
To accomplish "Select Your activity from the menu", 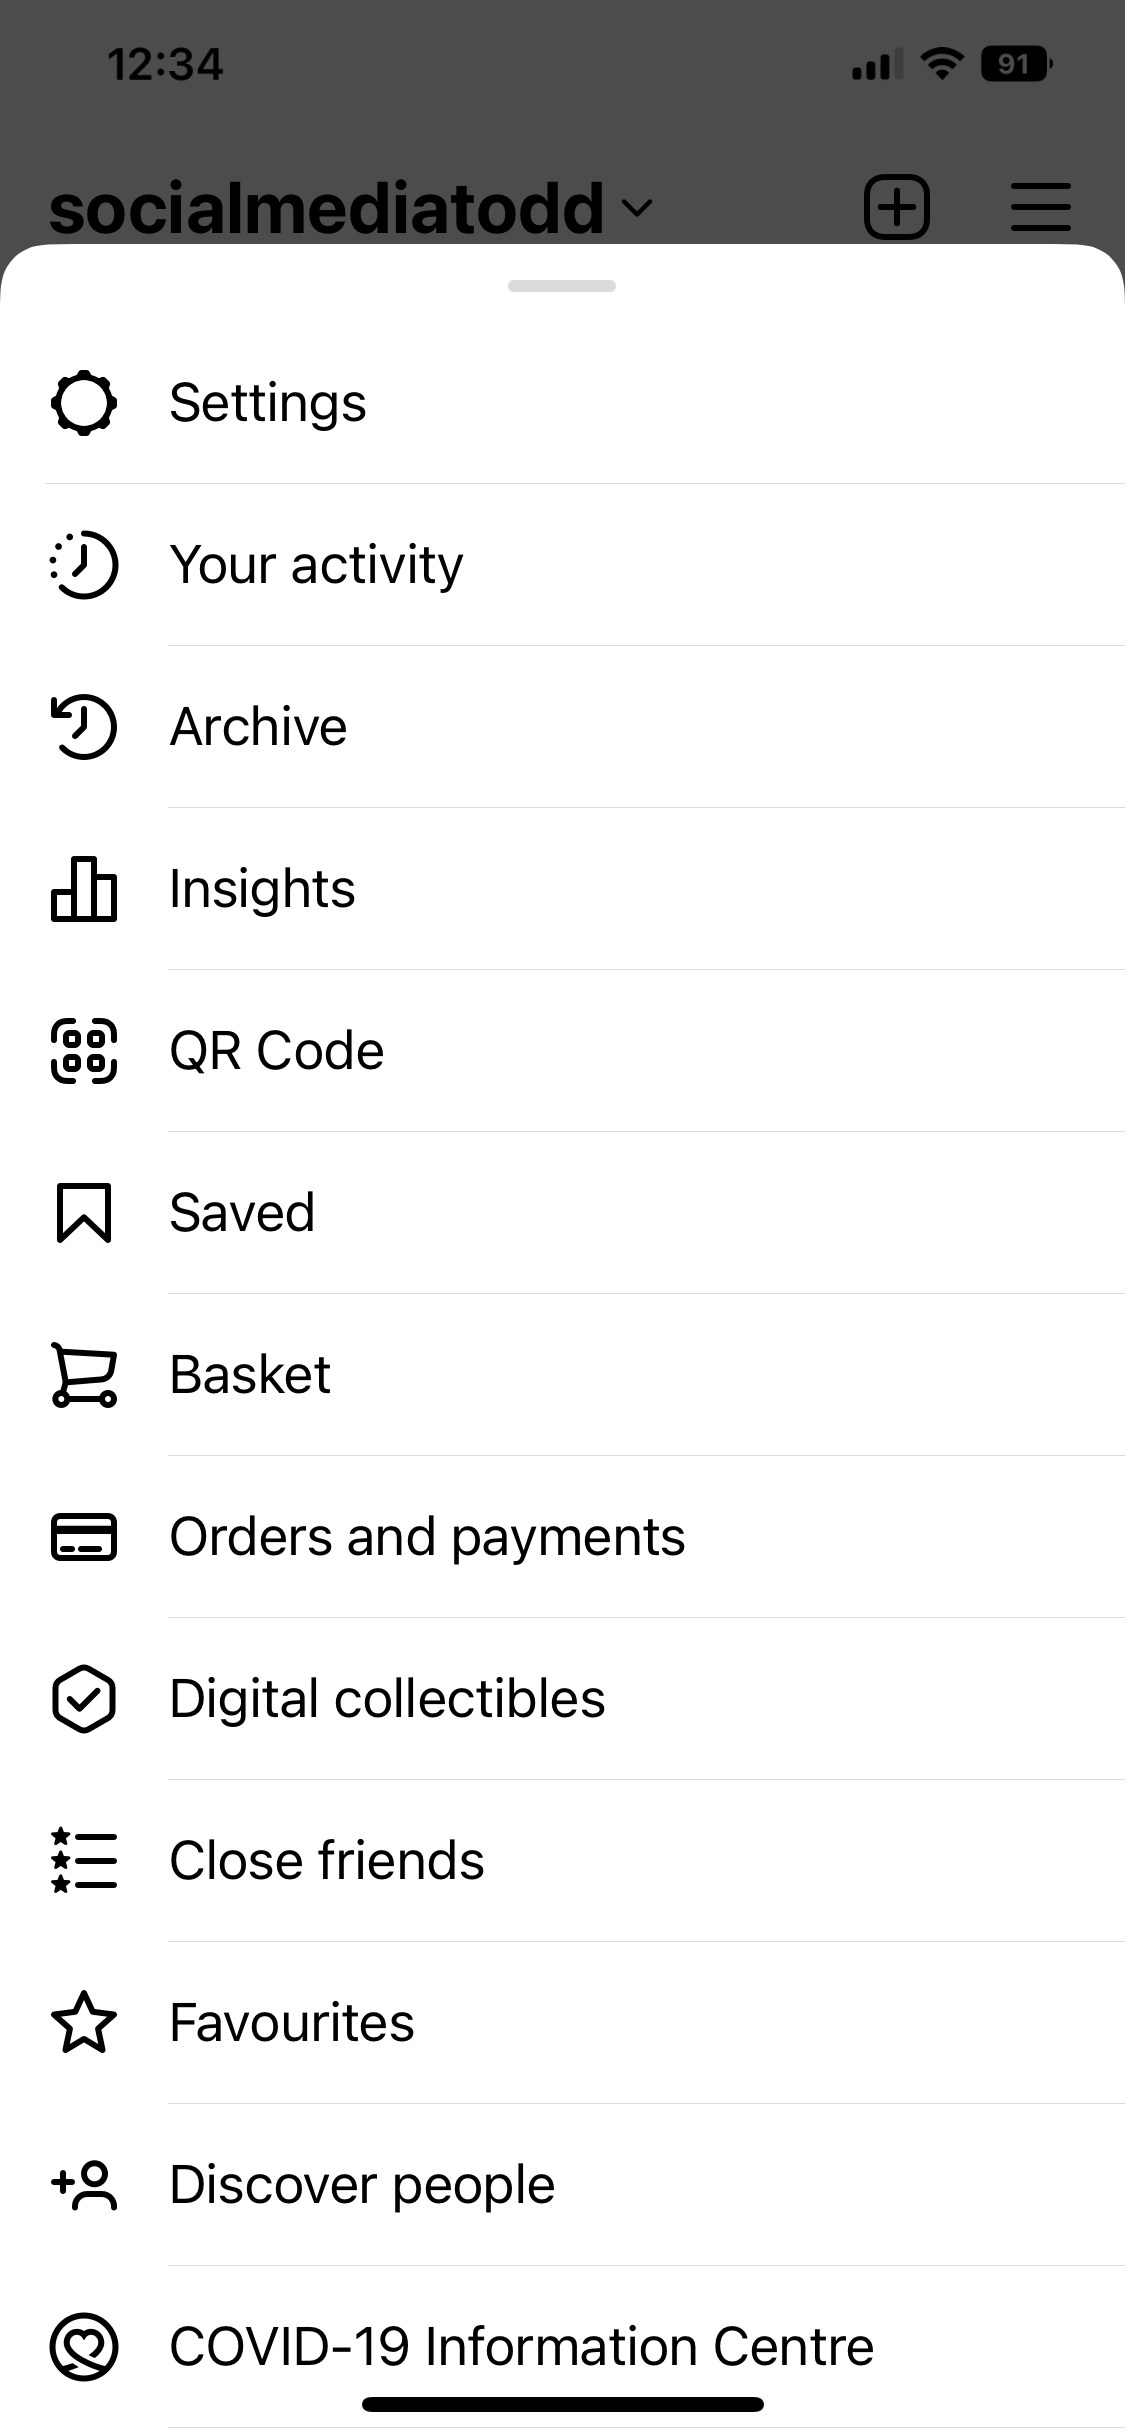I will coord(316,565).
